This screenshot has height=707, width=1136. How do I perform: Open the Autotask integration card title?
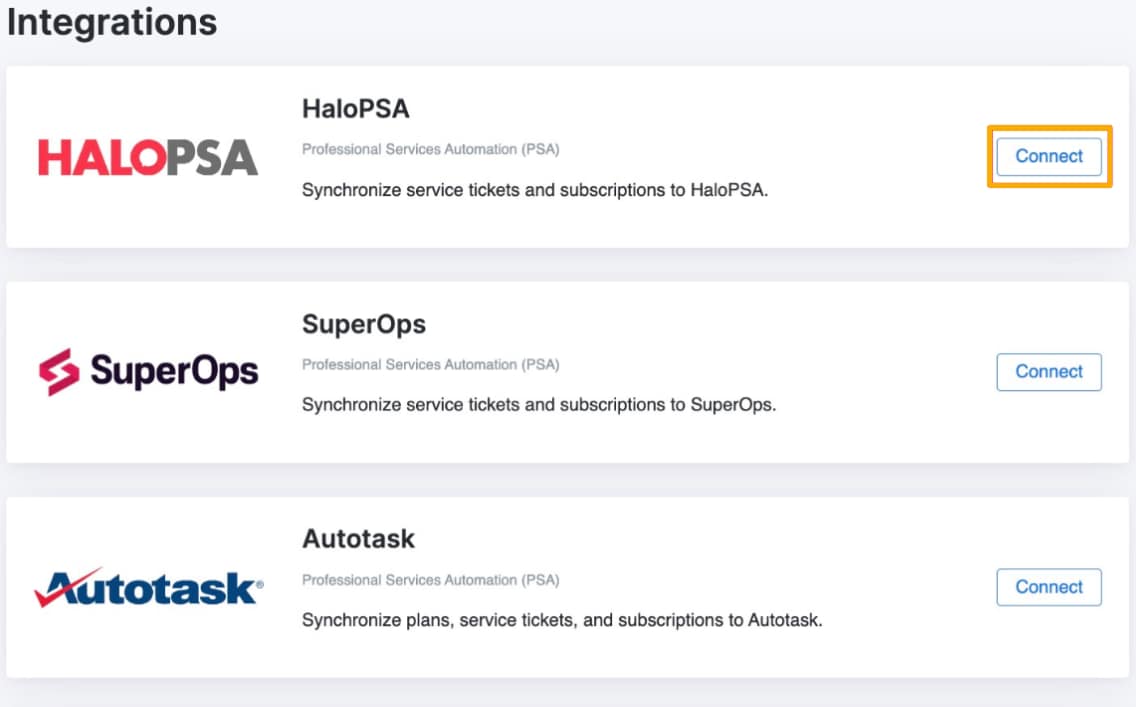tap(357, 539)
